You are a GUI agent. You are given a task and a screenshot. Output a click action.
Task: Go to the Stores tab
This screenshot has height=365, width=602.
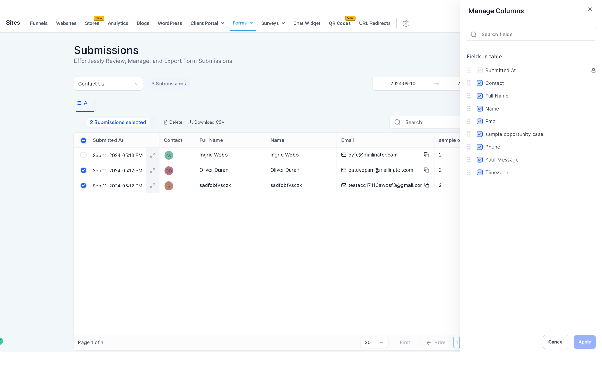tap(92, 23)
